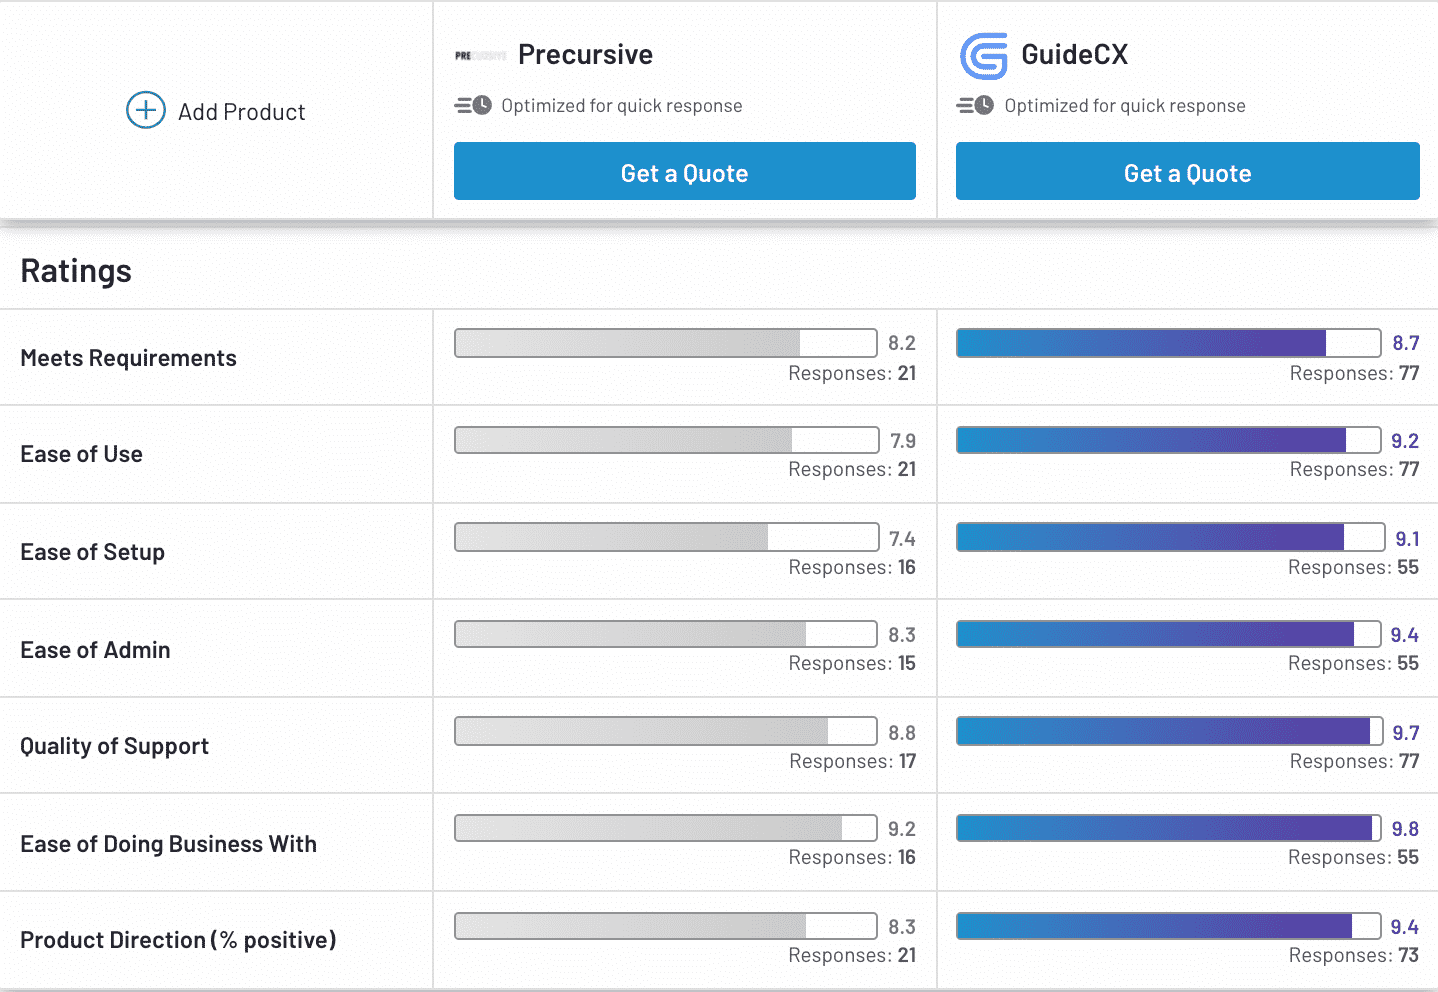
Task: Click GuideCX's 9.7 Quality of Support score
Action: coord(1406,733)
